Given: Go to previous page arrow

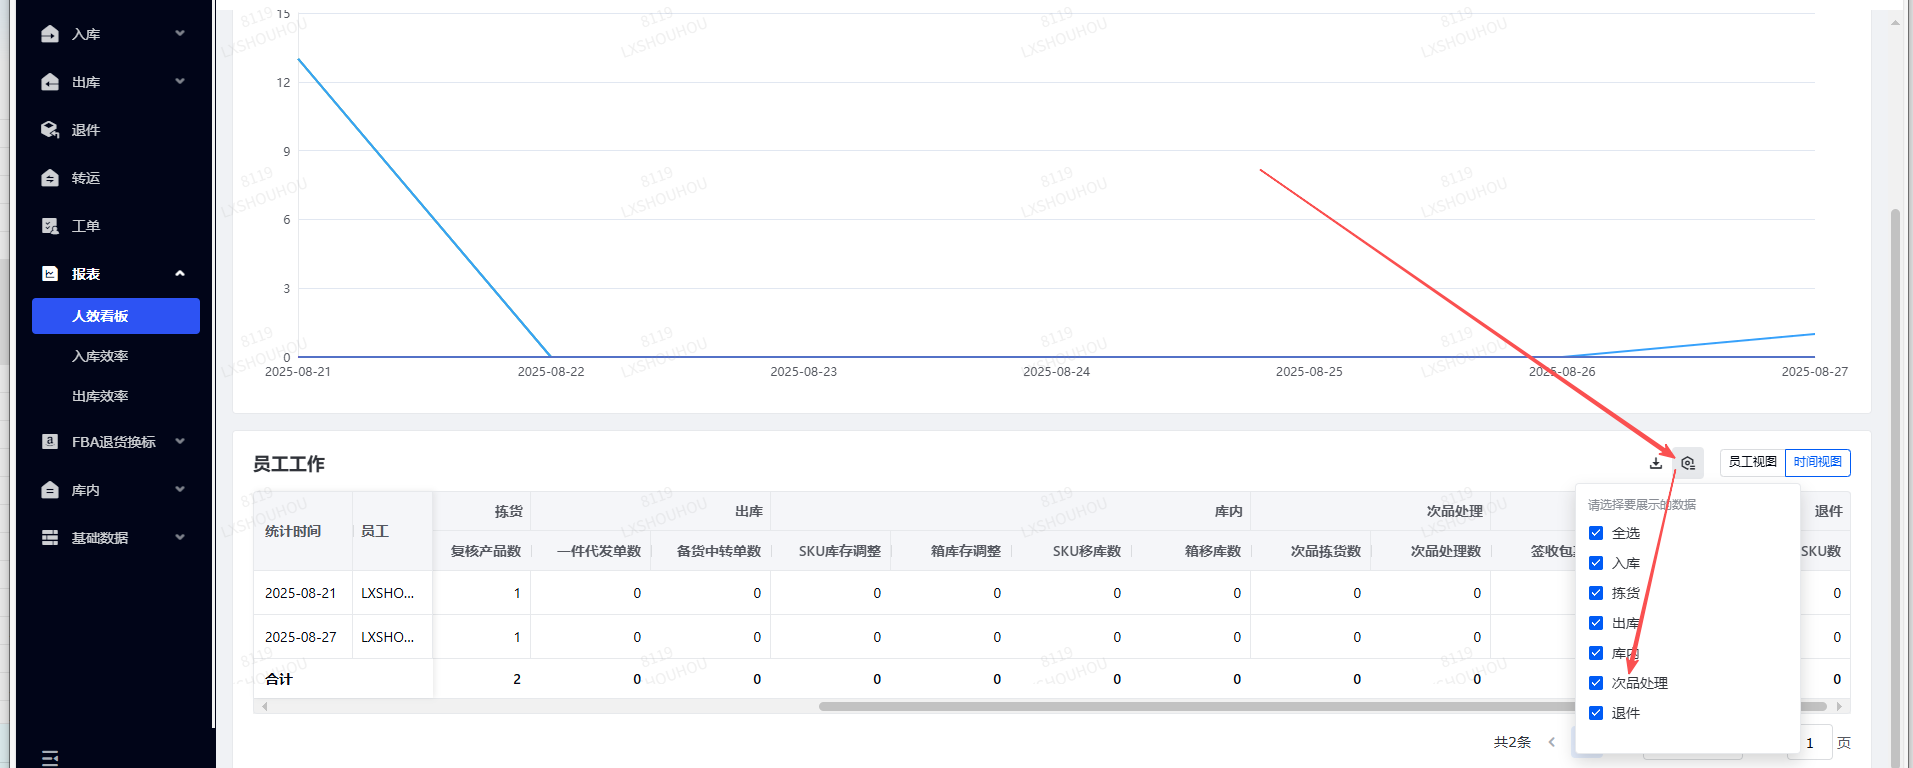Looking at the screenshot, I should click(x=1552, y=742).
